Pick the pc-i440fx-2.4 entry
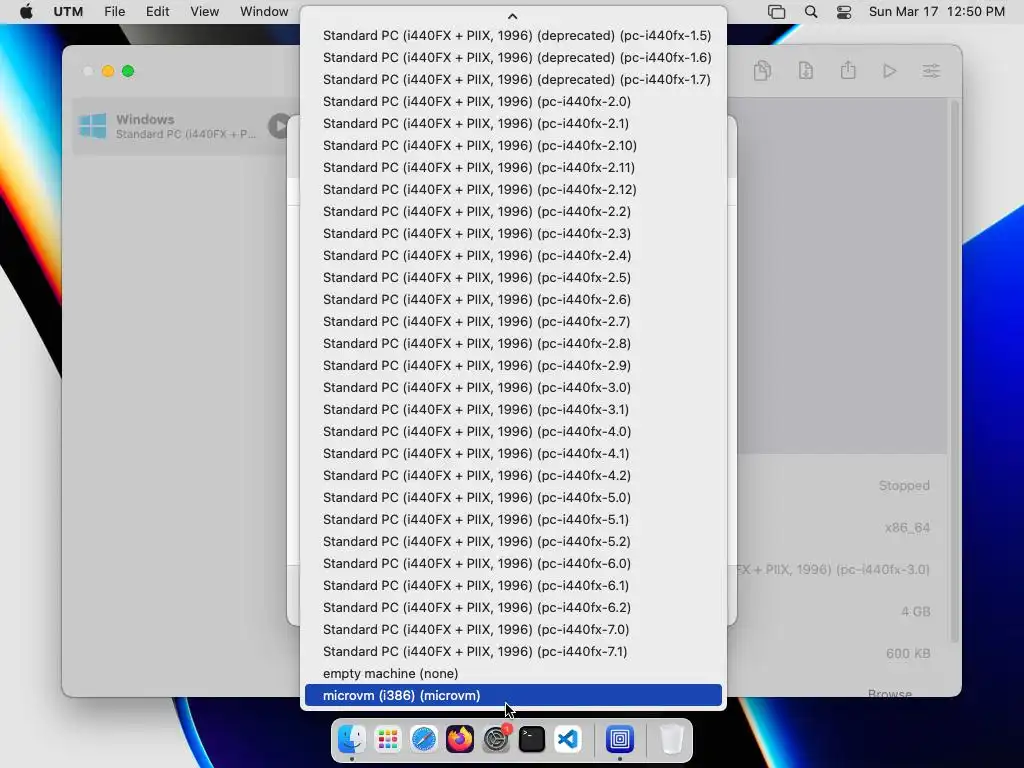This screenshot has height=768, width=1024. pyautogui.click(x=513, y=255)
